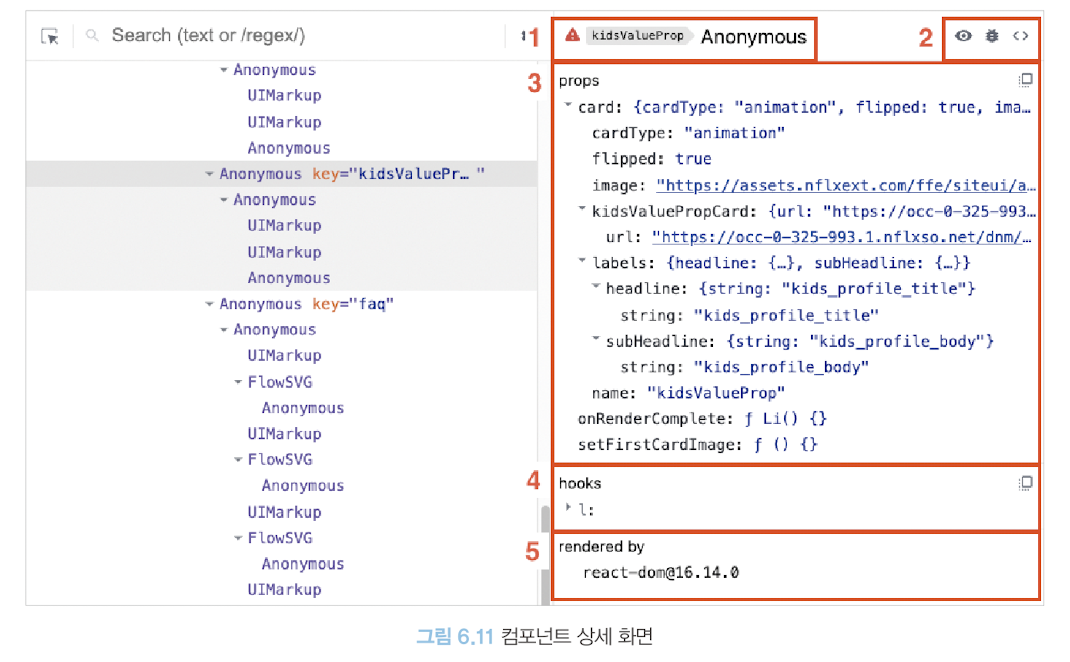Click the react-dom@16.14.0 renderer entry

(661, 573)
